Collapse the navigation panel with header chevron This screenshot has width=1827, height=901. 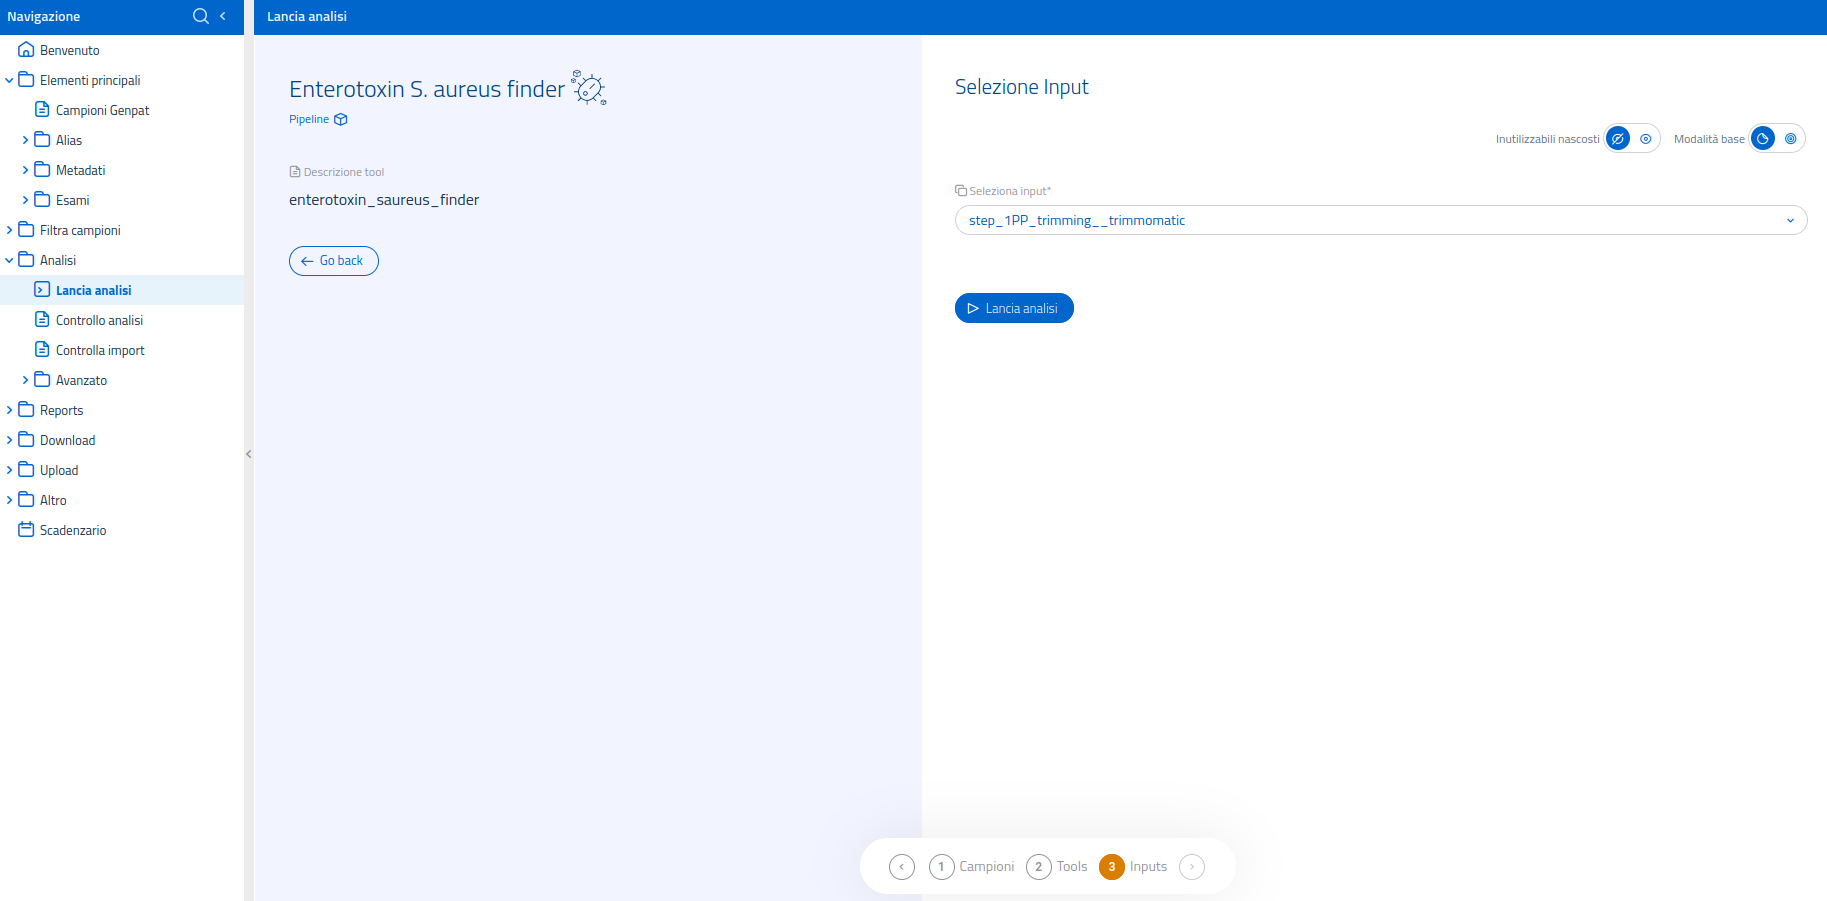tap(223, 16)
